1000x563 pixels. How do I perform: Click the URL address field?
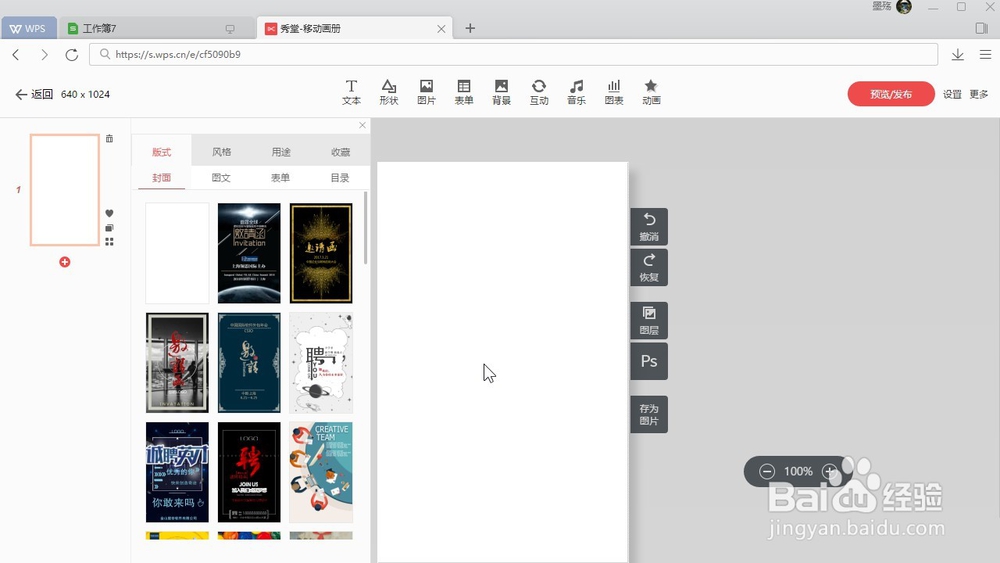point(513,55)
